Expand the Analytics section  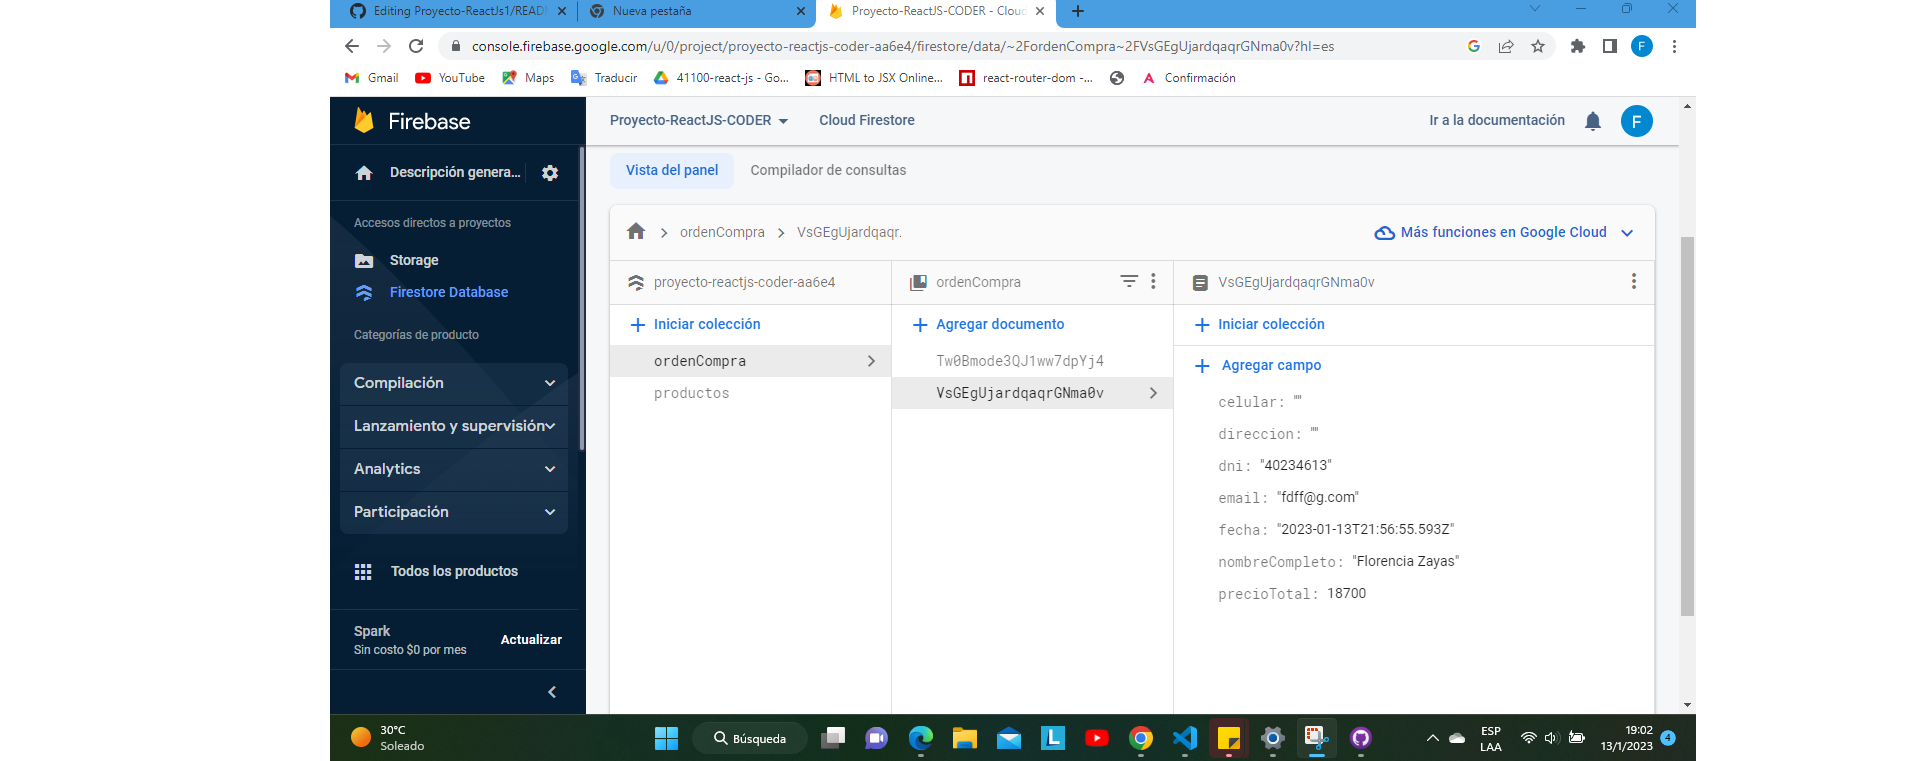(x=454, y=469)
